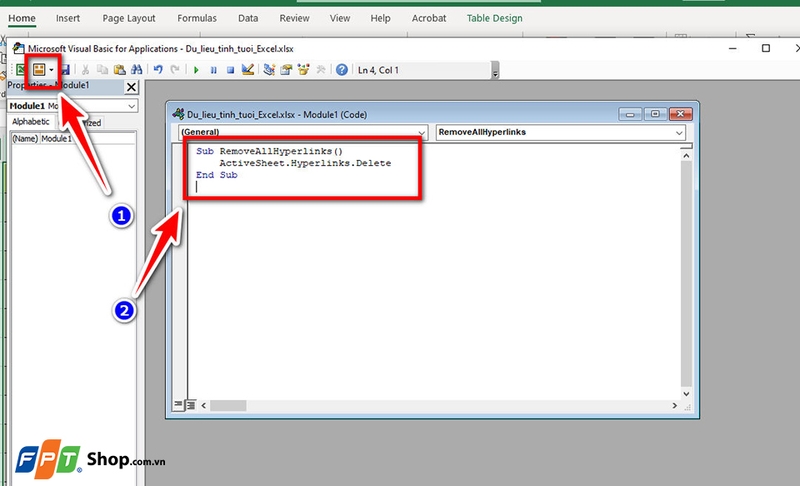Close the Properties panel
The width and height of the screenshot is (800, 486).
point(131,87)
